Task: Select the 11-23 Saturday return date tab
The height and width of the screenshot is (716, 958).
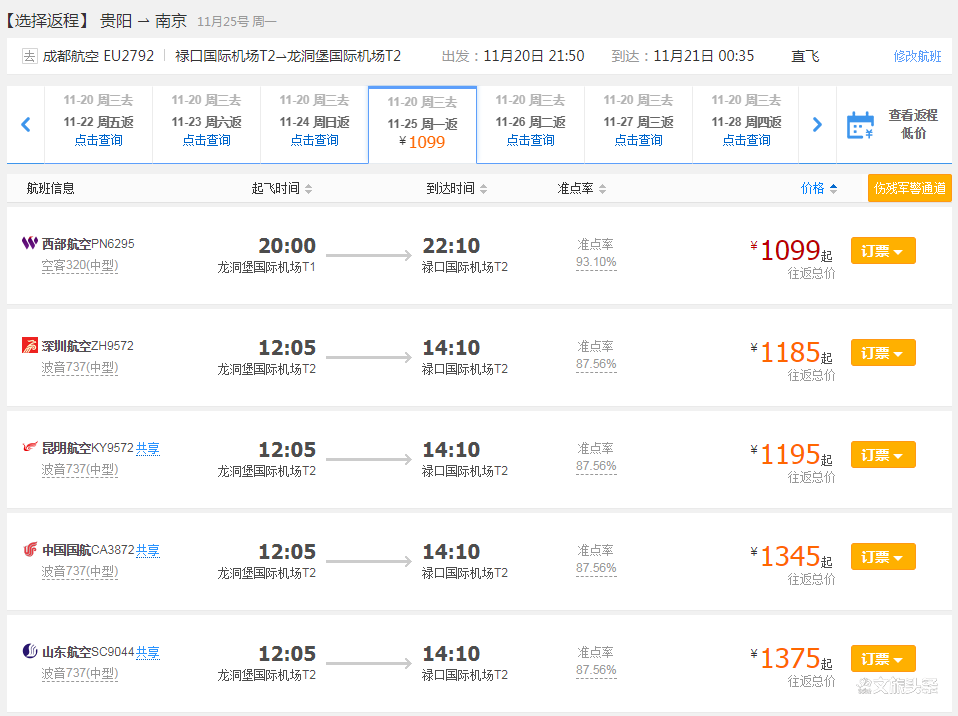Action: point(207,125)
